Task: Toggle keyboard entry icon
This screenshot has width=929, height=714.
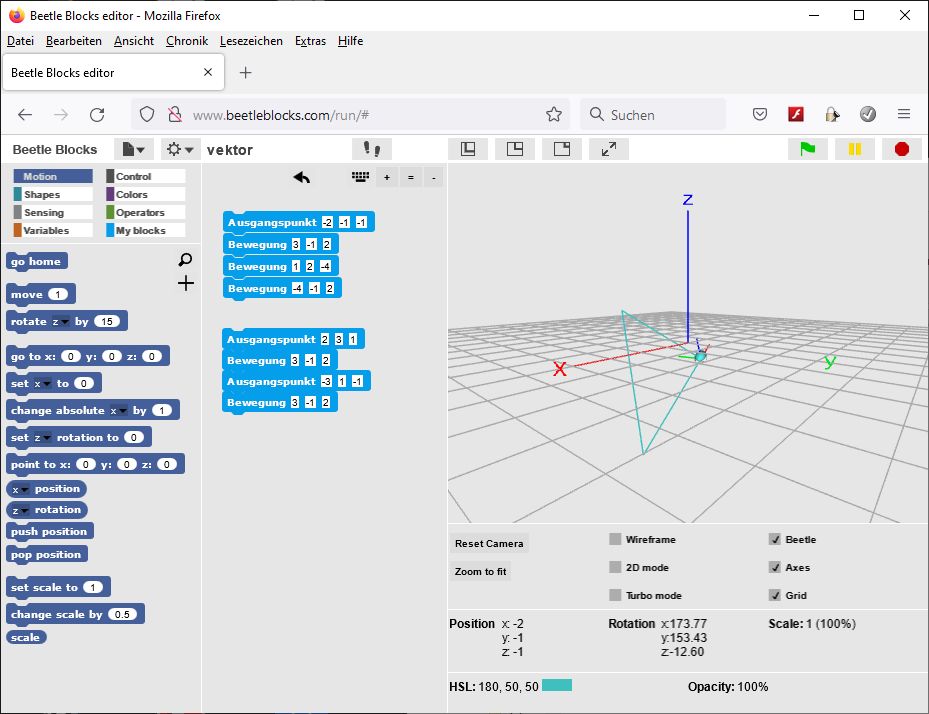Action: coord(360,177)
